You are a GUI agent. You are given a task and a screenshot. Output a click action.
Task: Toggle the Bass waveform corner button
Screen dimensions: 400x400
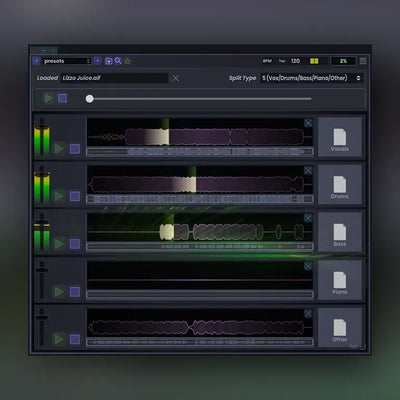[x=308, y=218]
